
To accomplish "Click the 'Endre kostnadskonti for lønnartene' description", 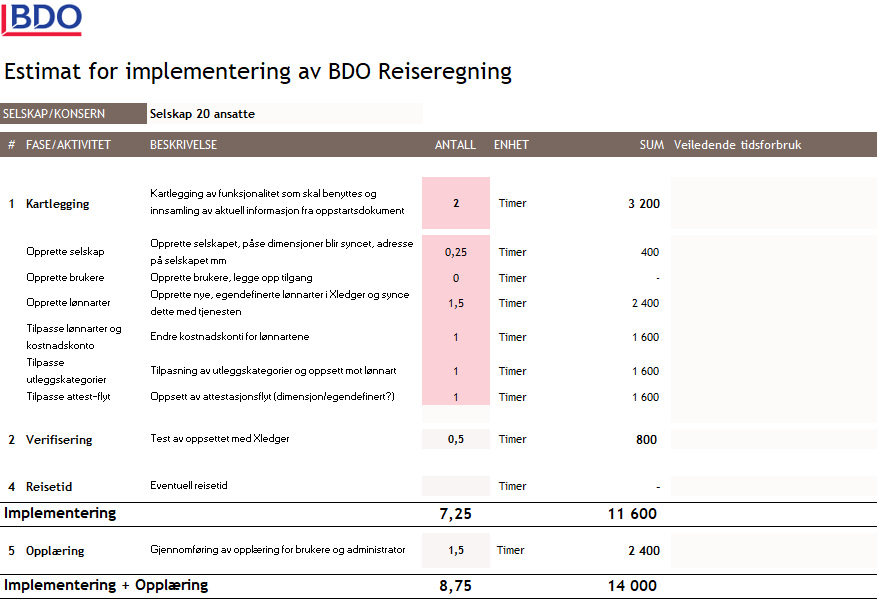I will click(x=230, y=337).
